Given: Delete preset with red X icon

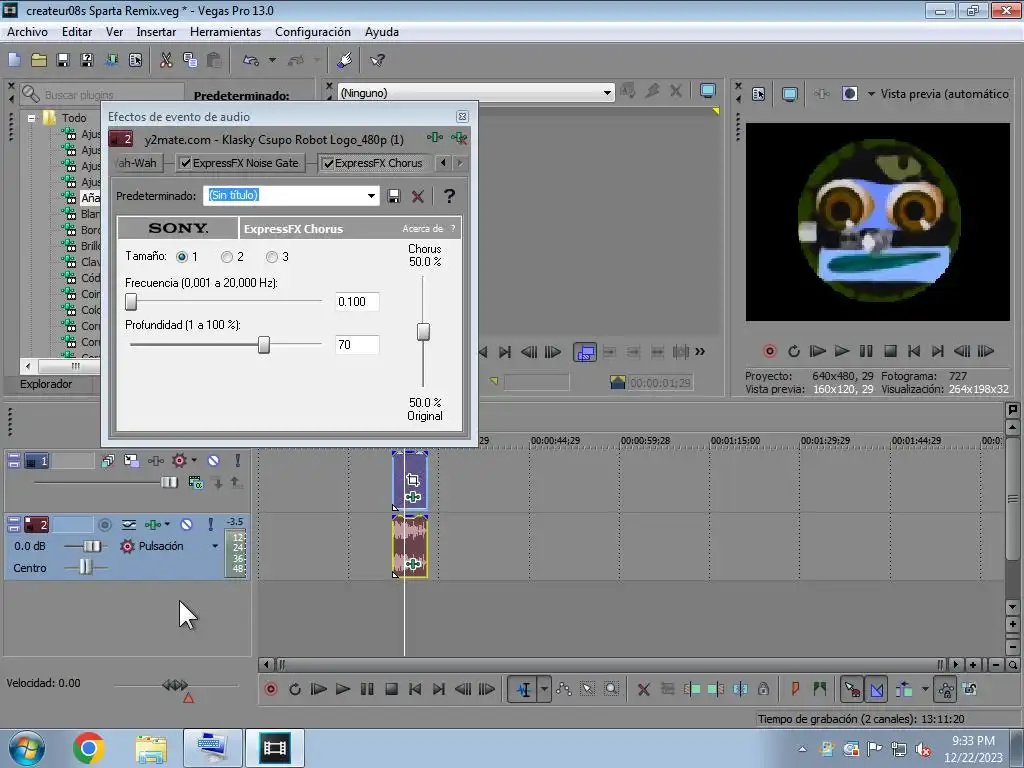Looking at the screenshot, I should [417, 196].
